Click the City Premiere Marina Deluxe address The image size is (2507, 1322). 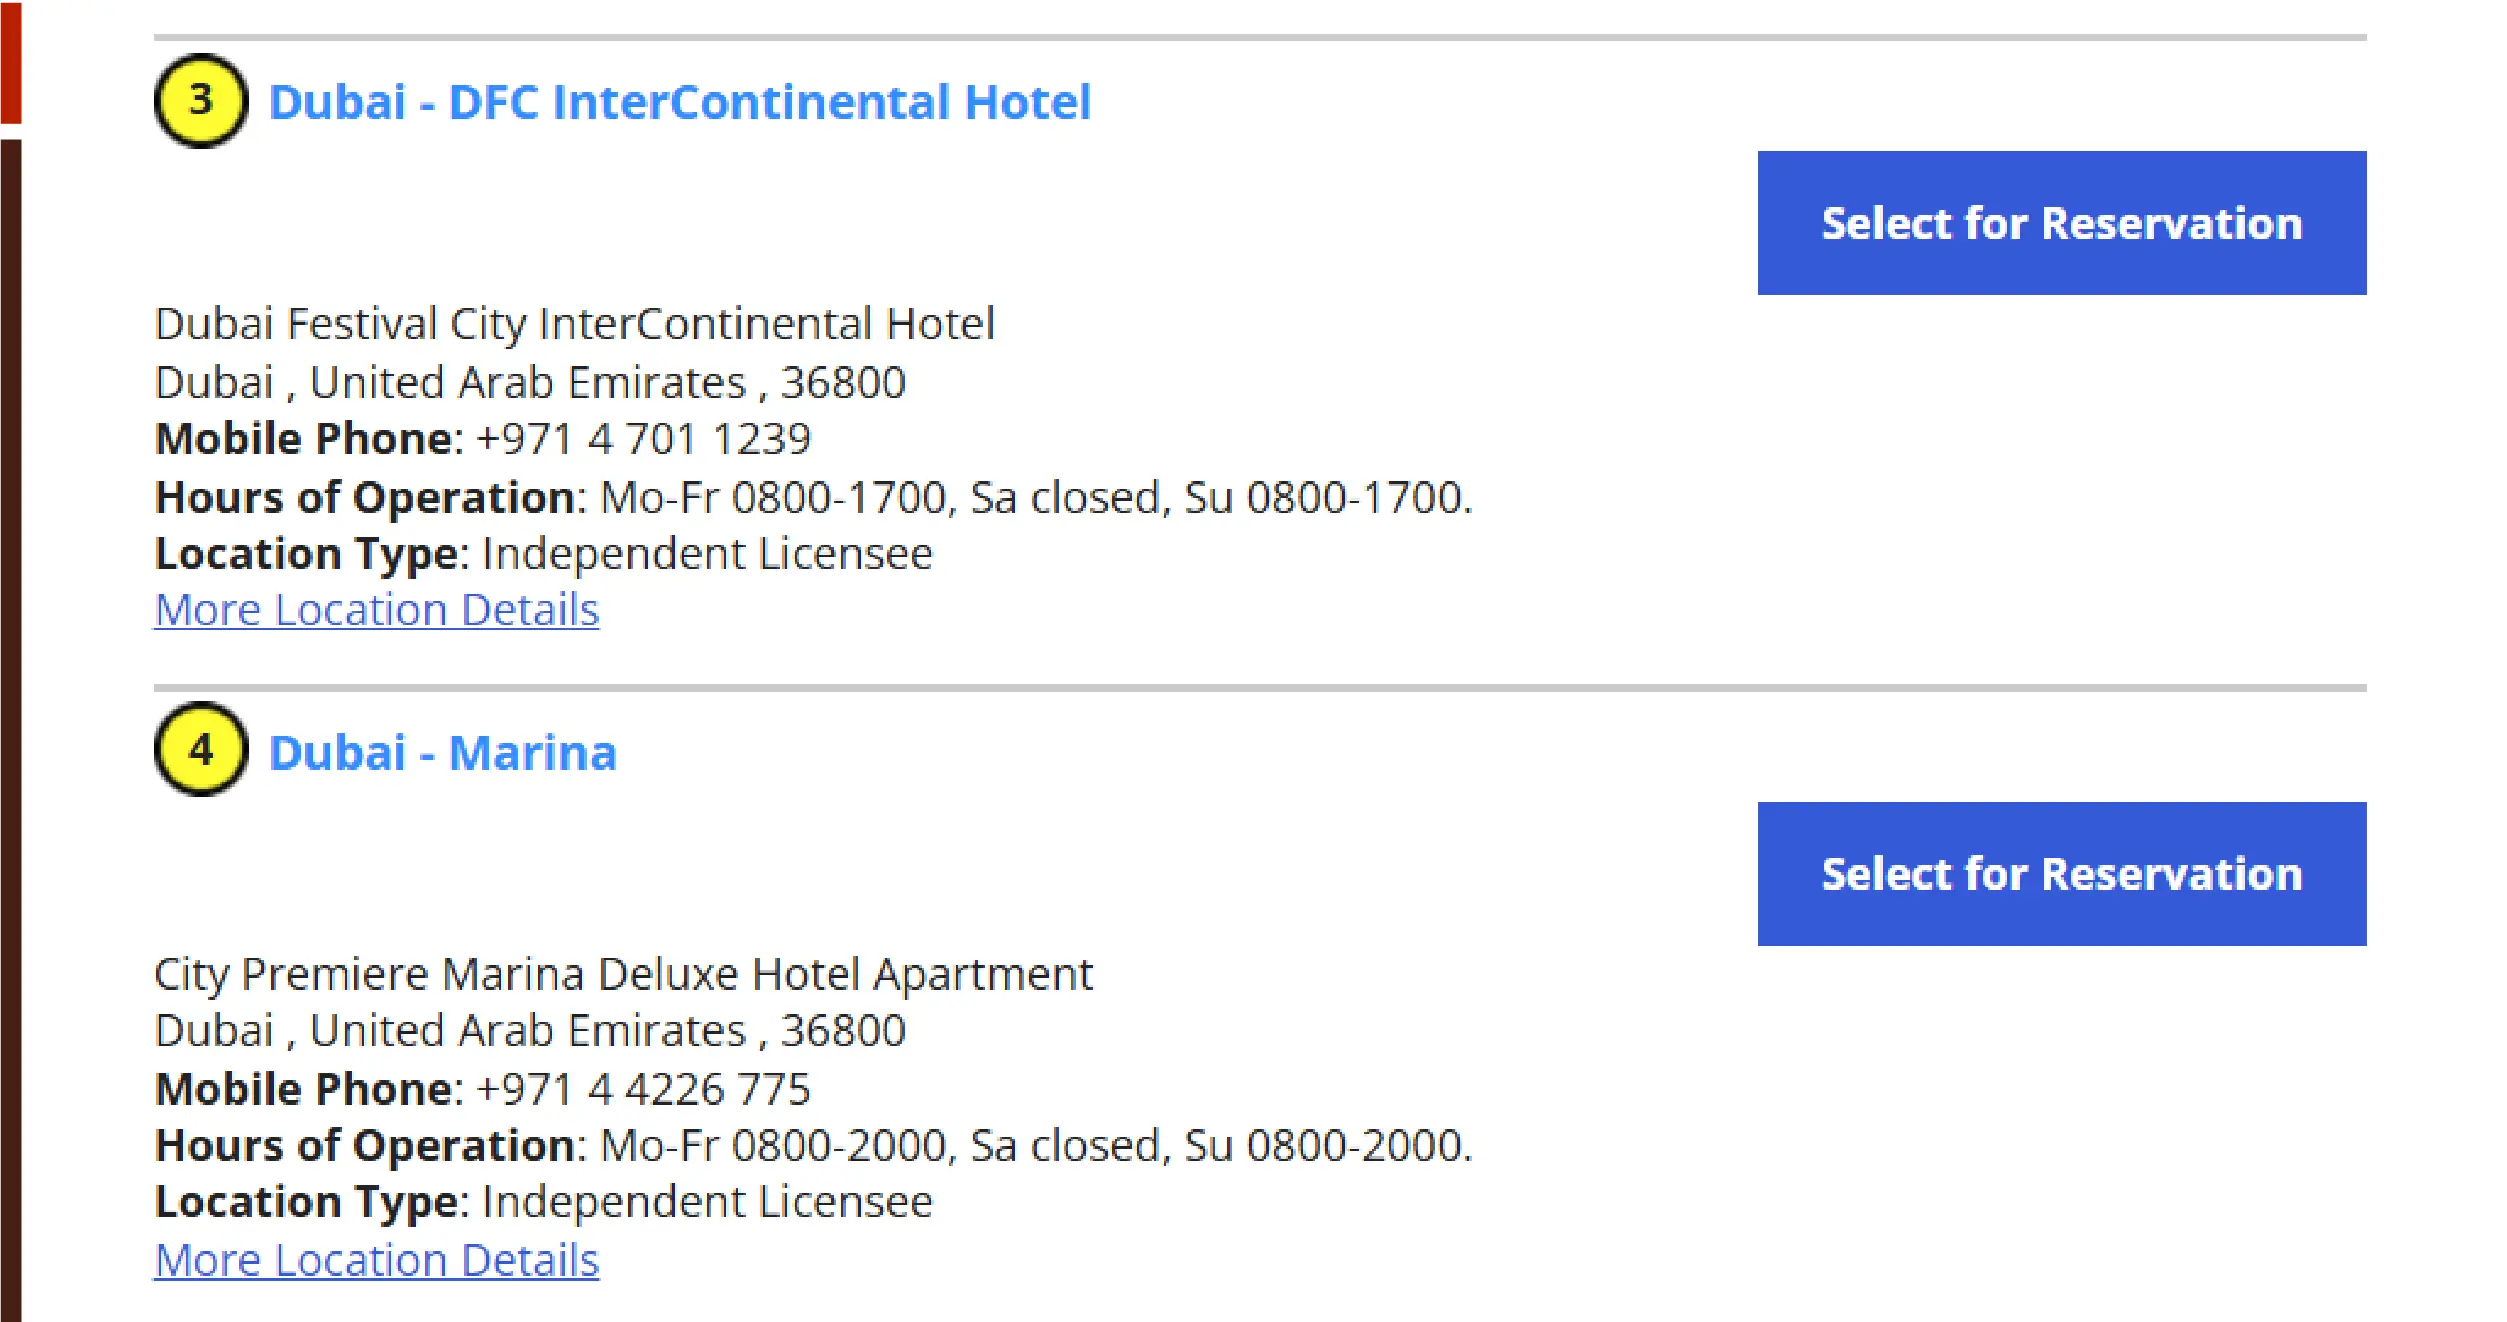623,974
